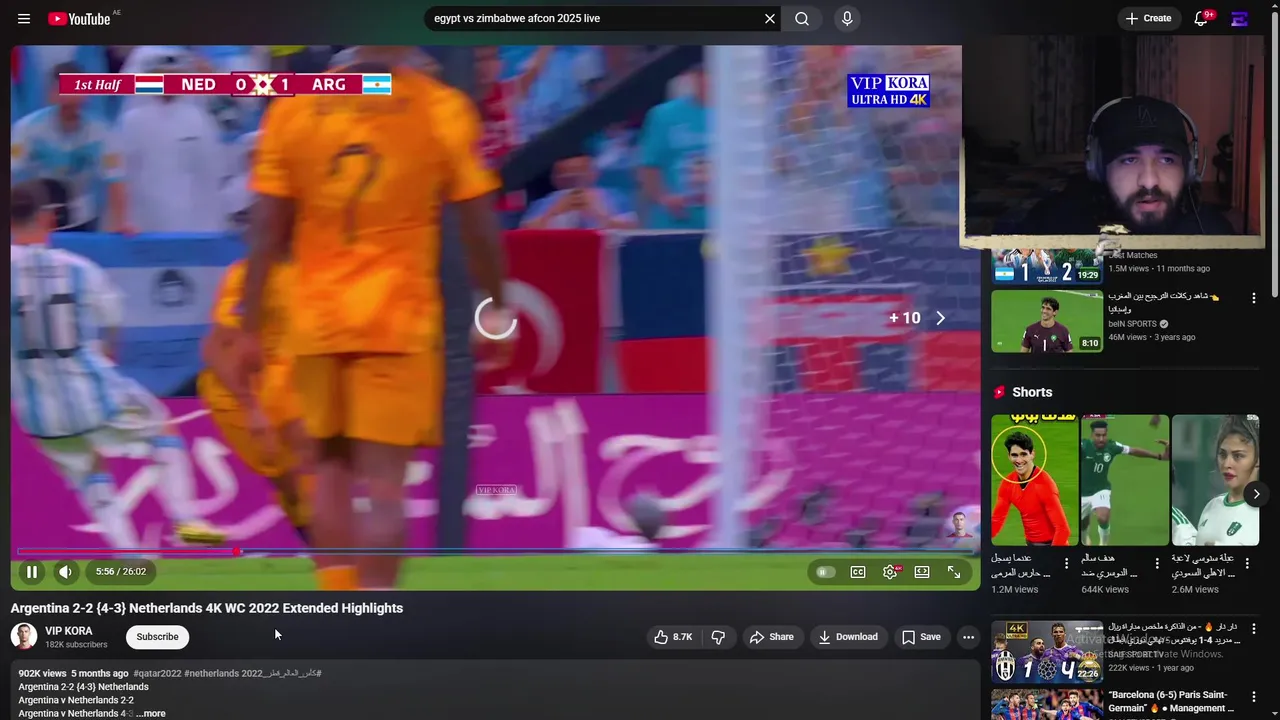
Task: Skip forward 10 seconds
Action: pos(917,318)
